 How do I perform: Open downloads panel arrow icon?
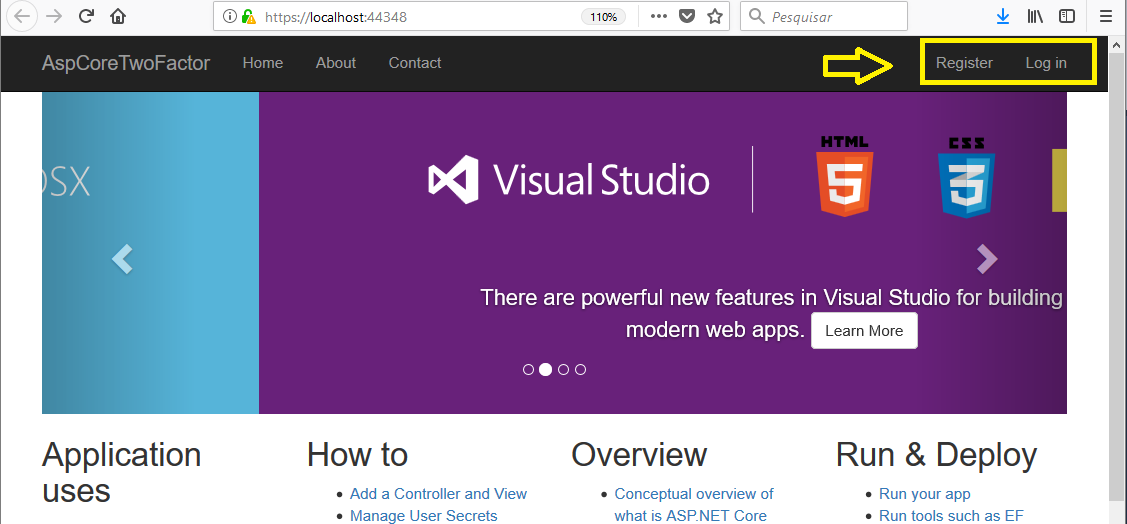[1003, 17]
